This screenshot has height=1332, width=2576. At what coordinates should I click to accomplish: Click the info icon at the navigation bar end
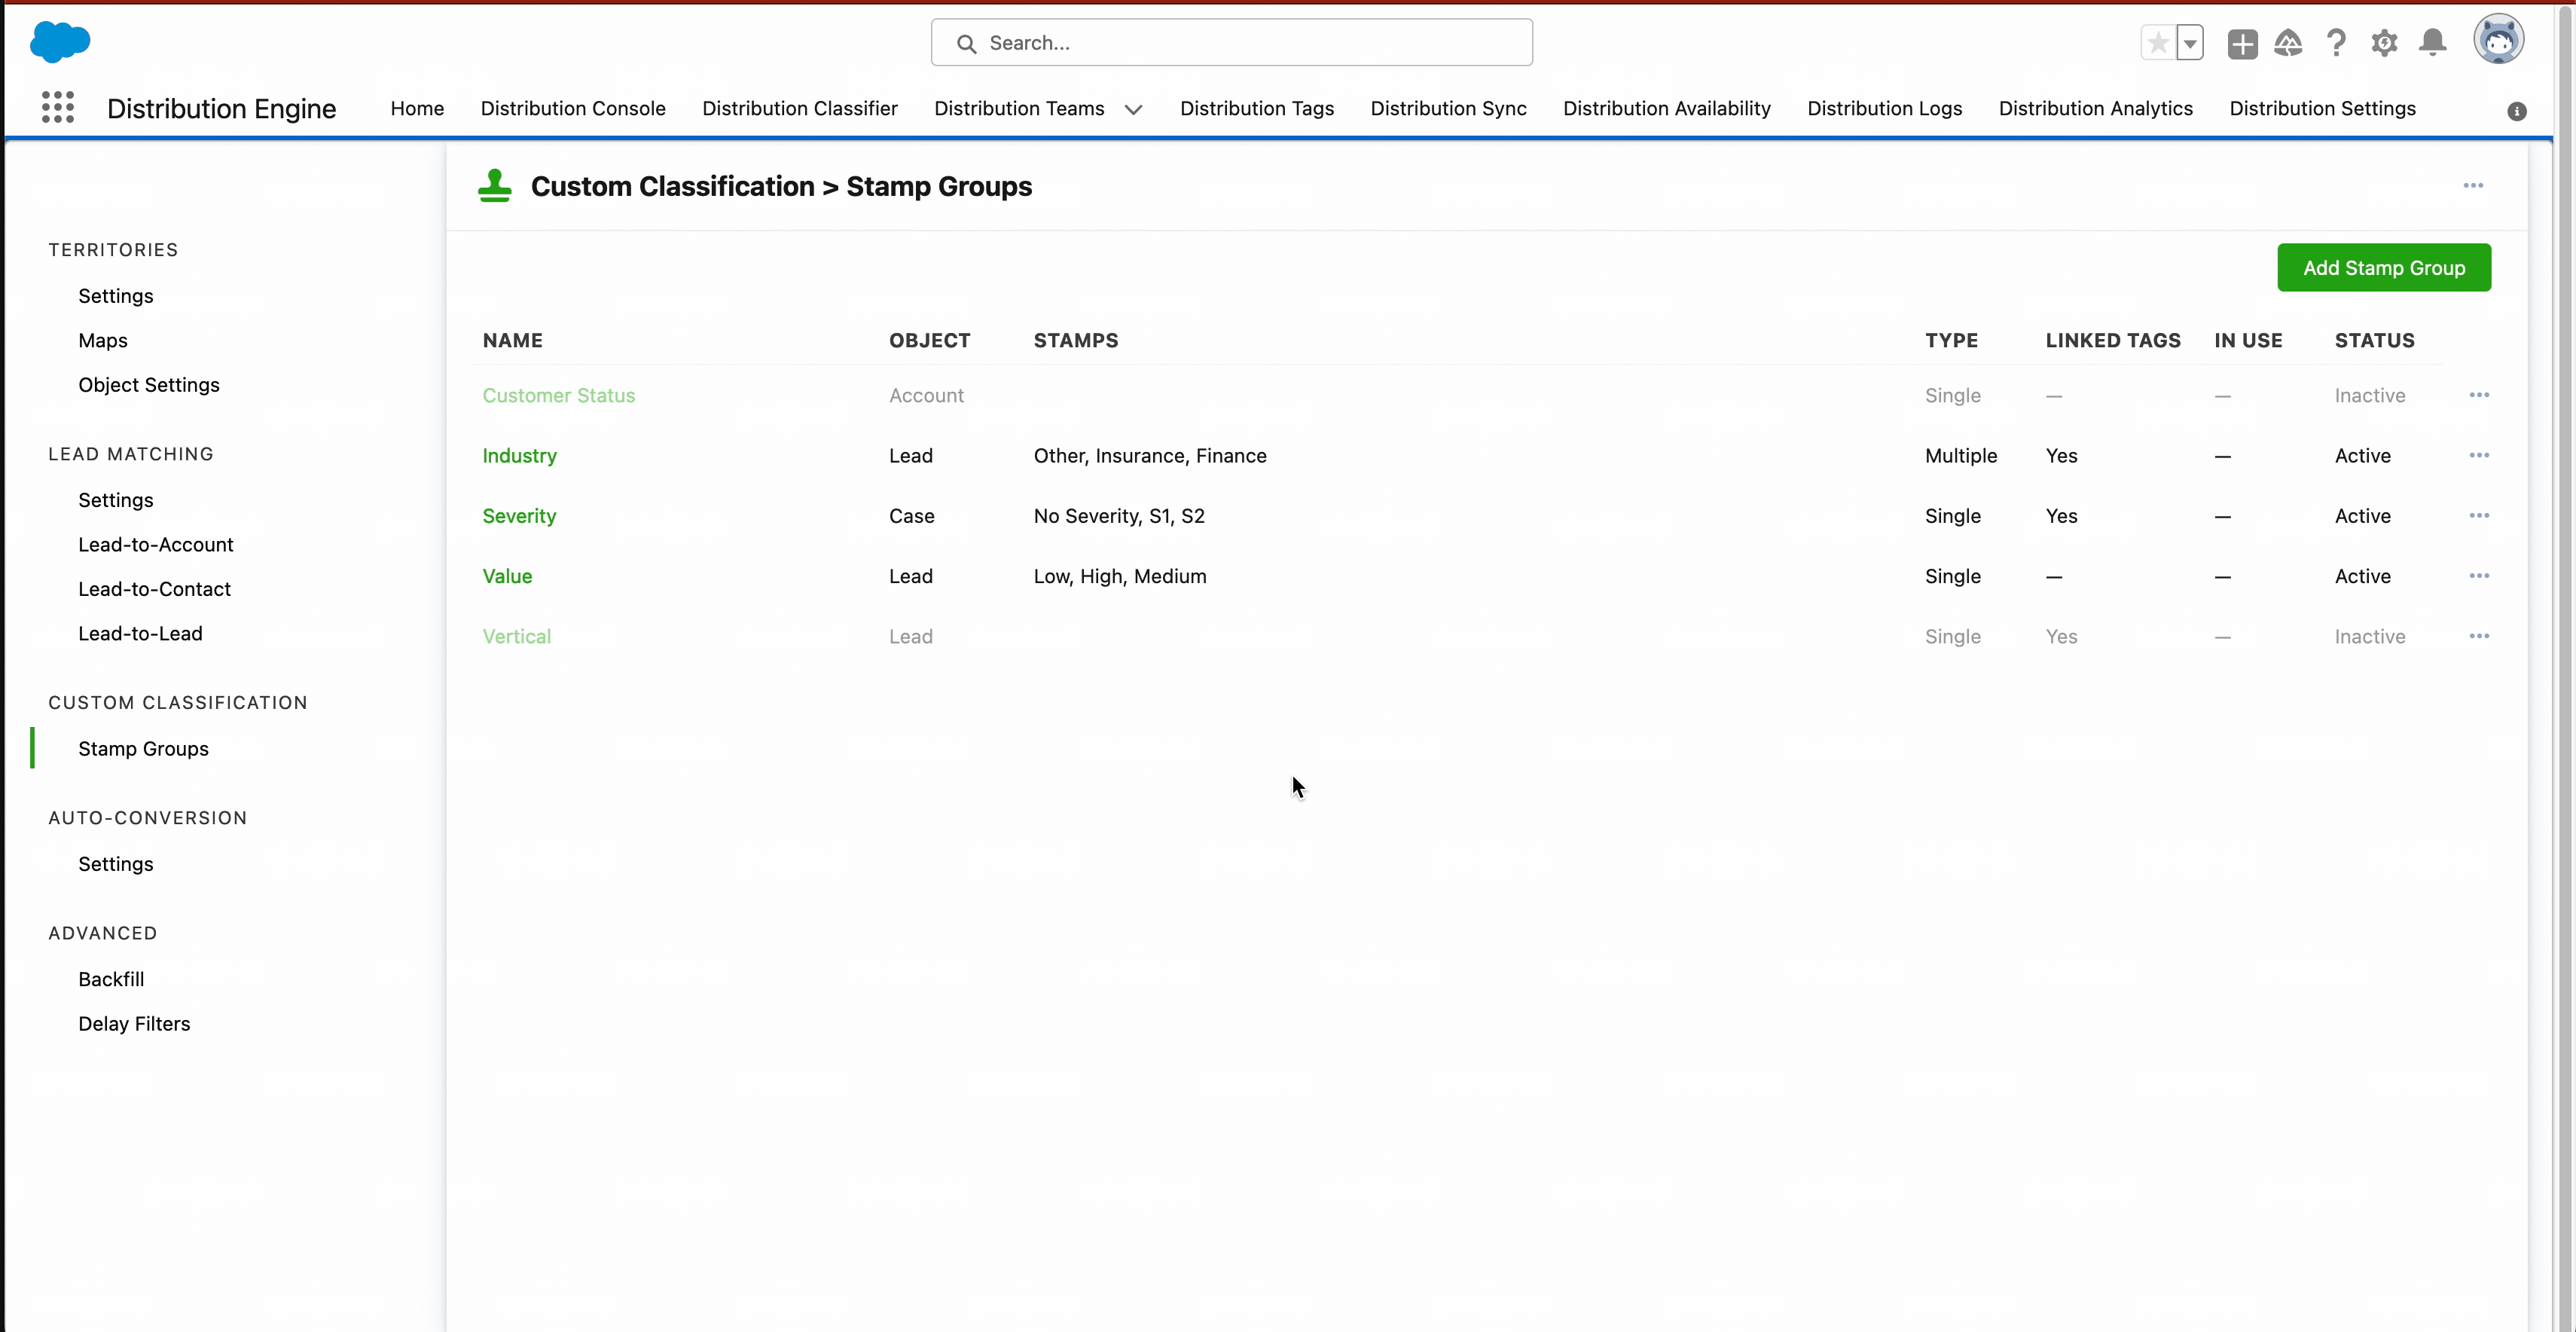[2516, 111]
